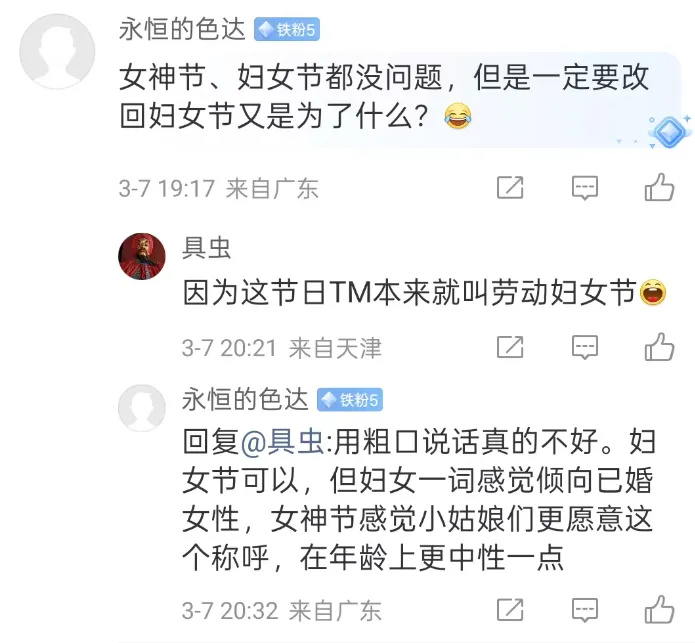Viewport: 695px width, 643px height.
Task: Share the first comment posted at 19:17
Action: 510,187
